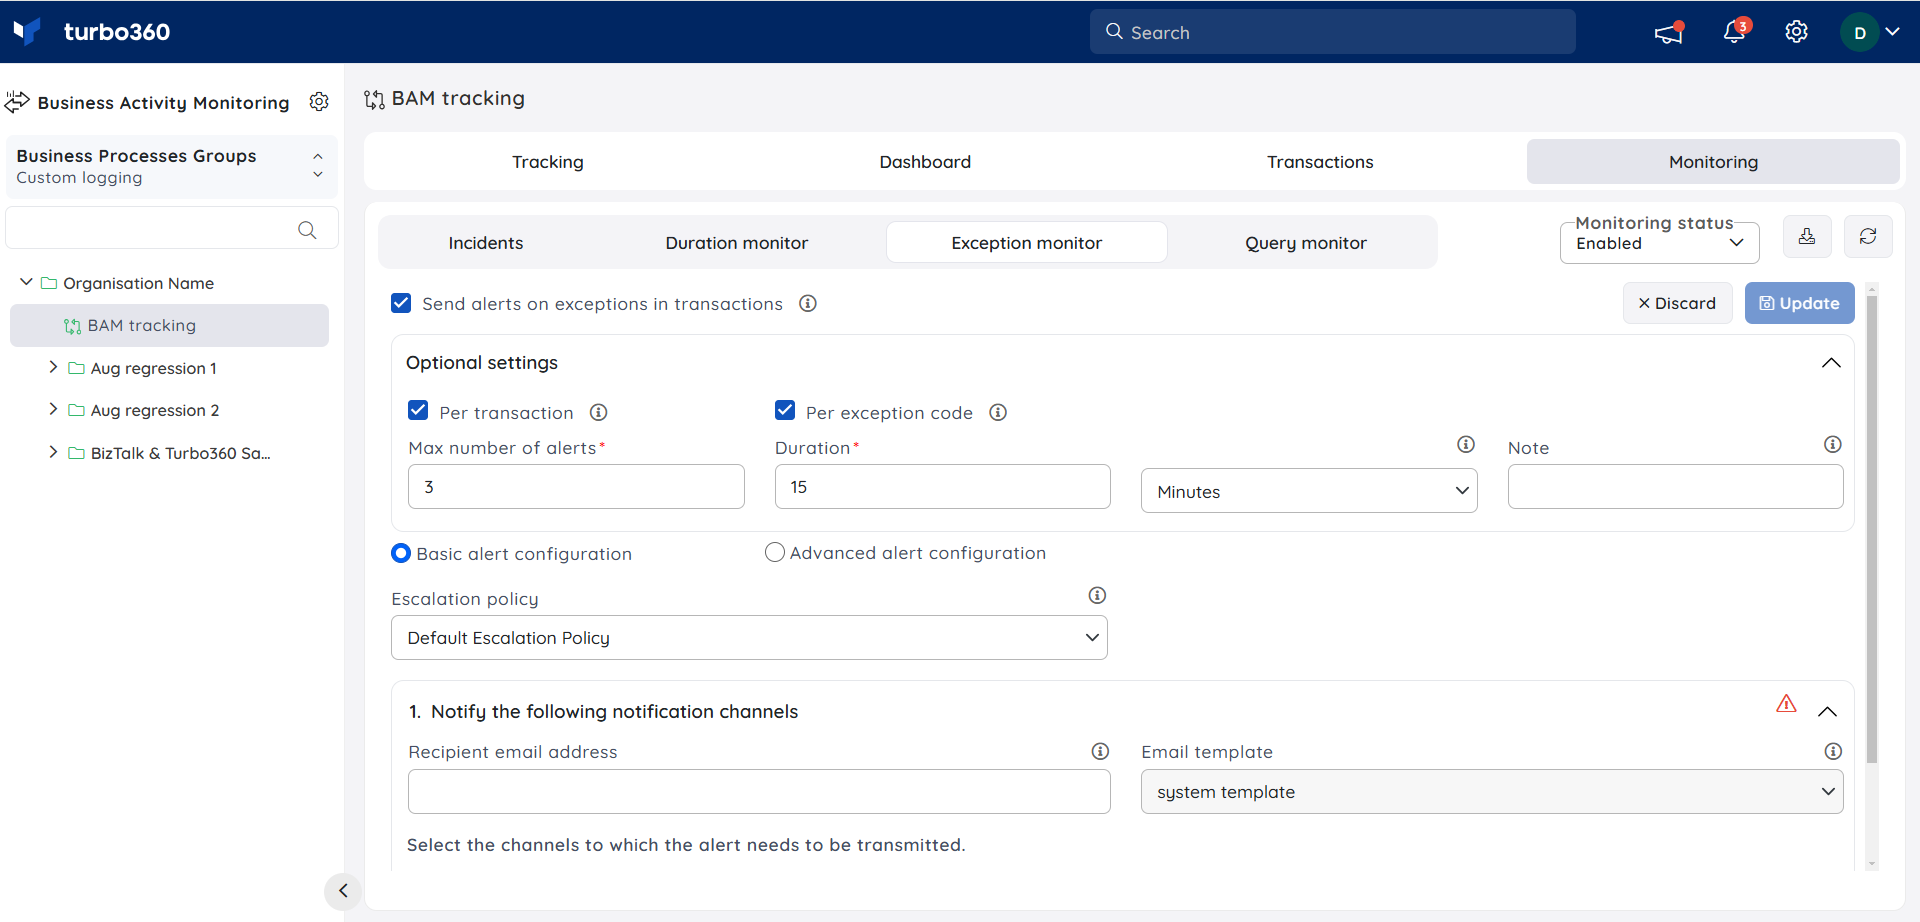Click the BAM tracking header icon
Screen dimensions: 1920x922
coord(374,99)
